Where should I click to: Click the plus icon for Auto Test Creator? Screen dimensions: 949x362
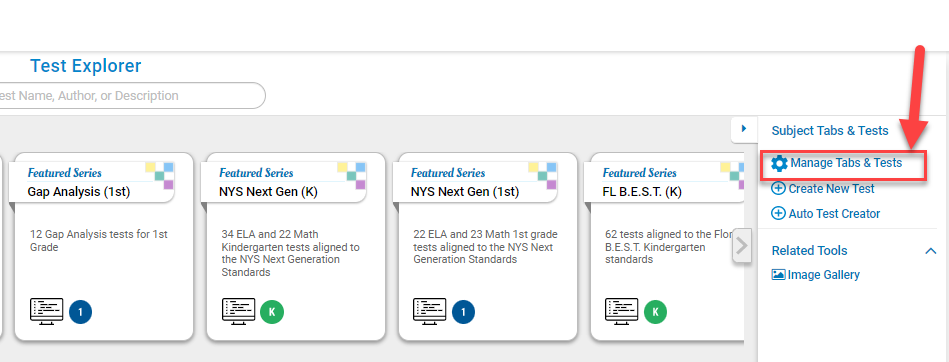coord(778,214)
